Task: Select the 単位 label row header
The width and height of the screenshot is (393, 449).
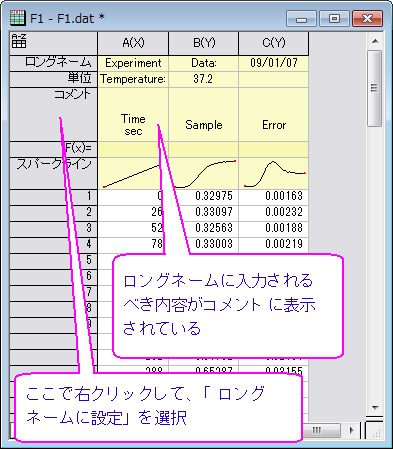Action: (54, 79)
